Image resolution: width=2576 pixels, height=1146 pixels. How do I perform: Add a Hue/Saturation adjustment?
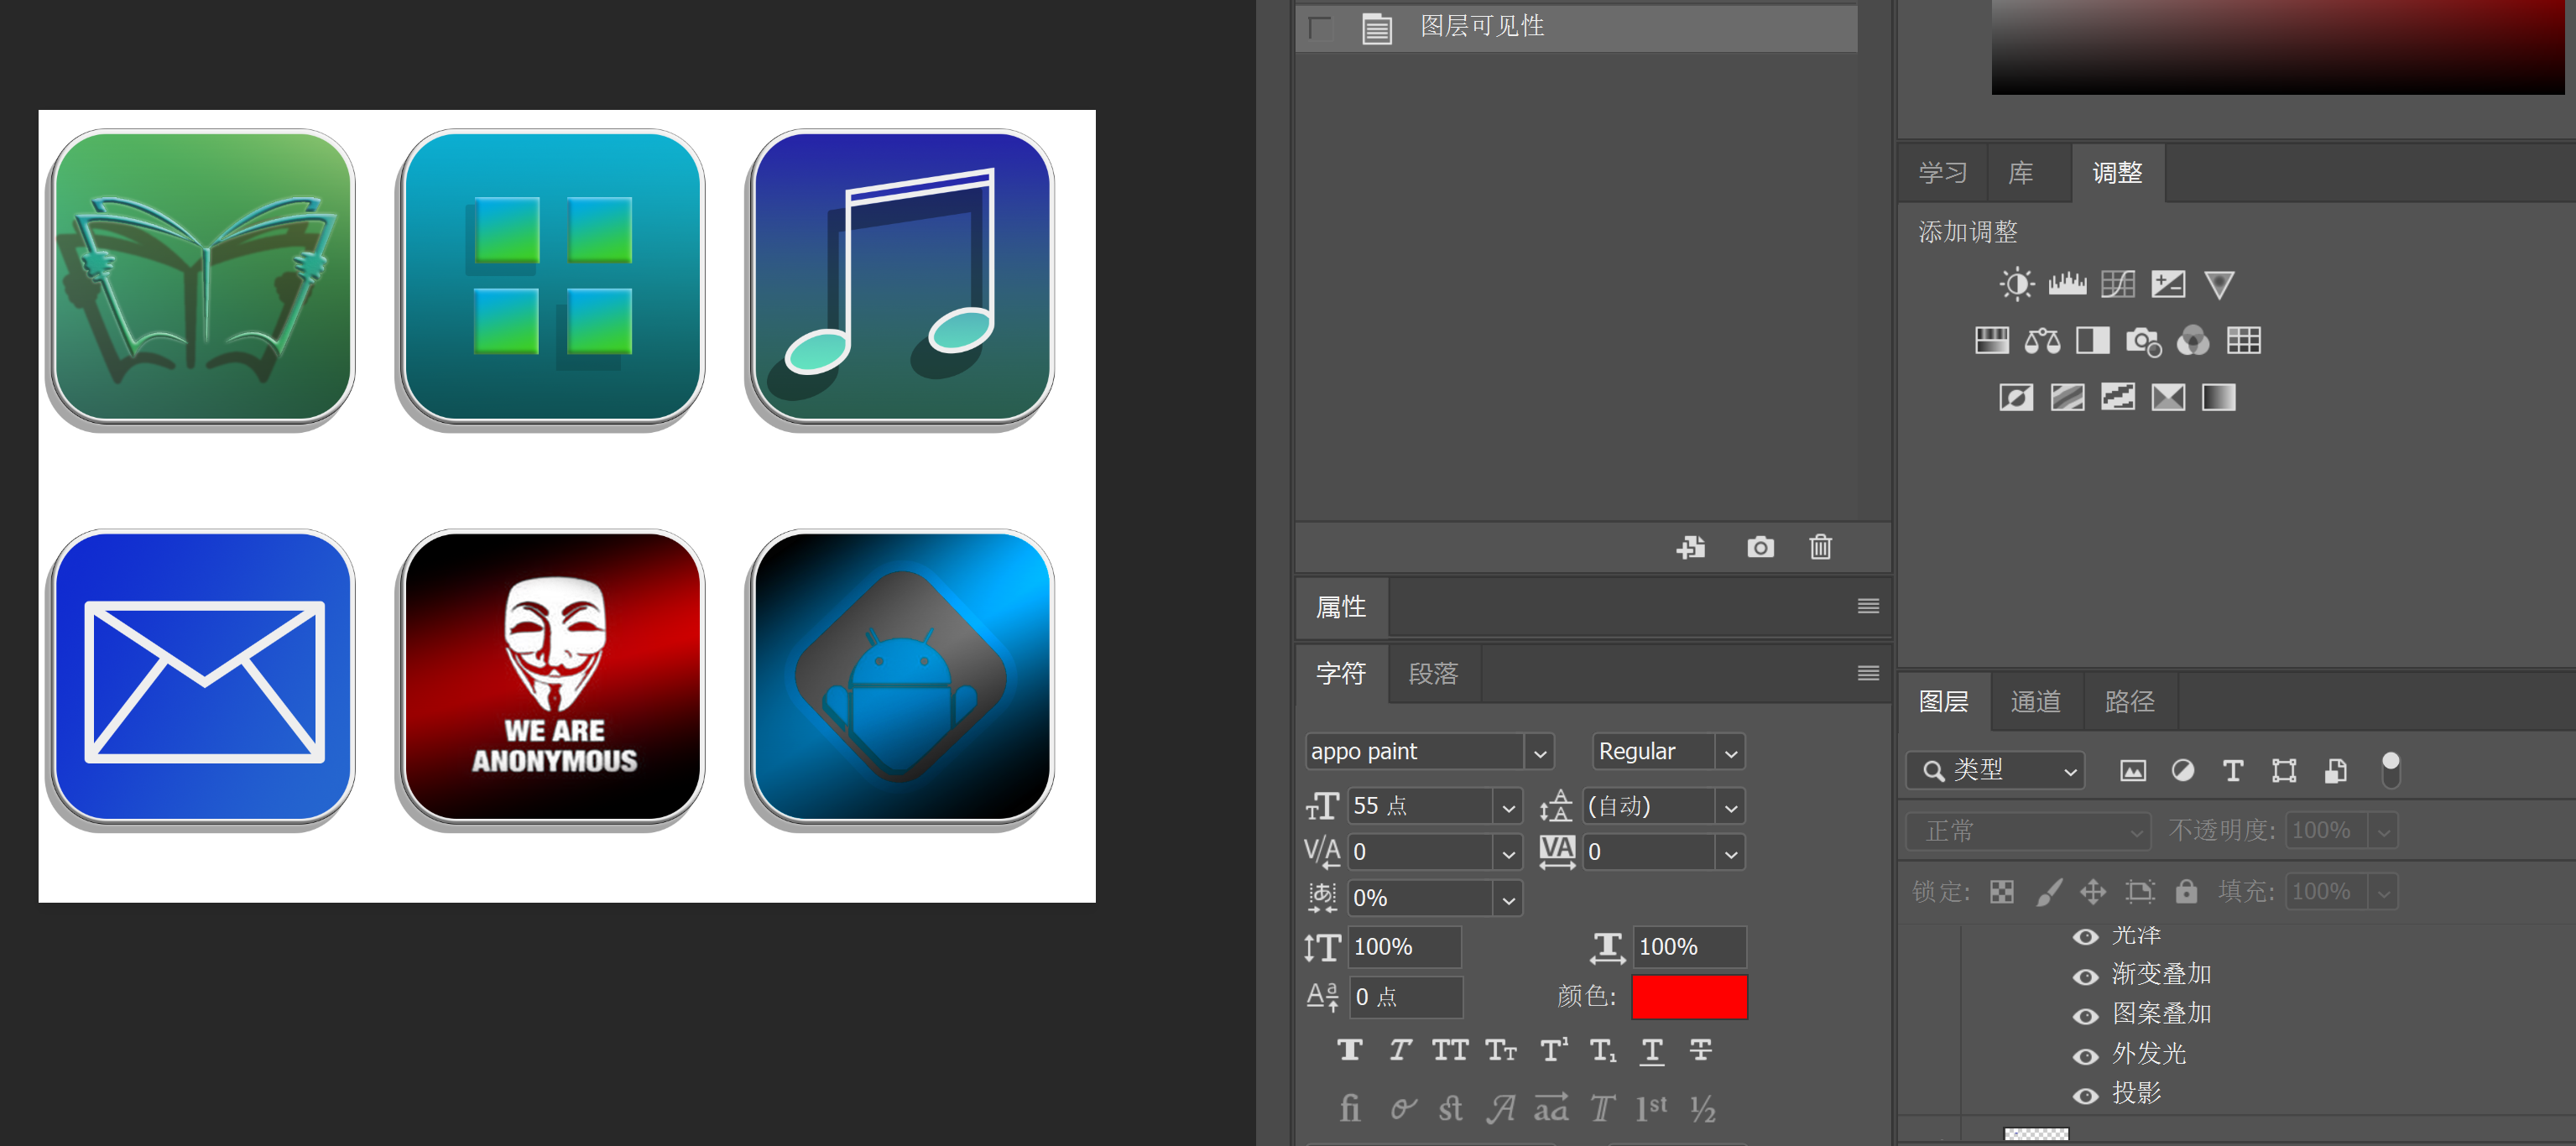point(1991,341)
